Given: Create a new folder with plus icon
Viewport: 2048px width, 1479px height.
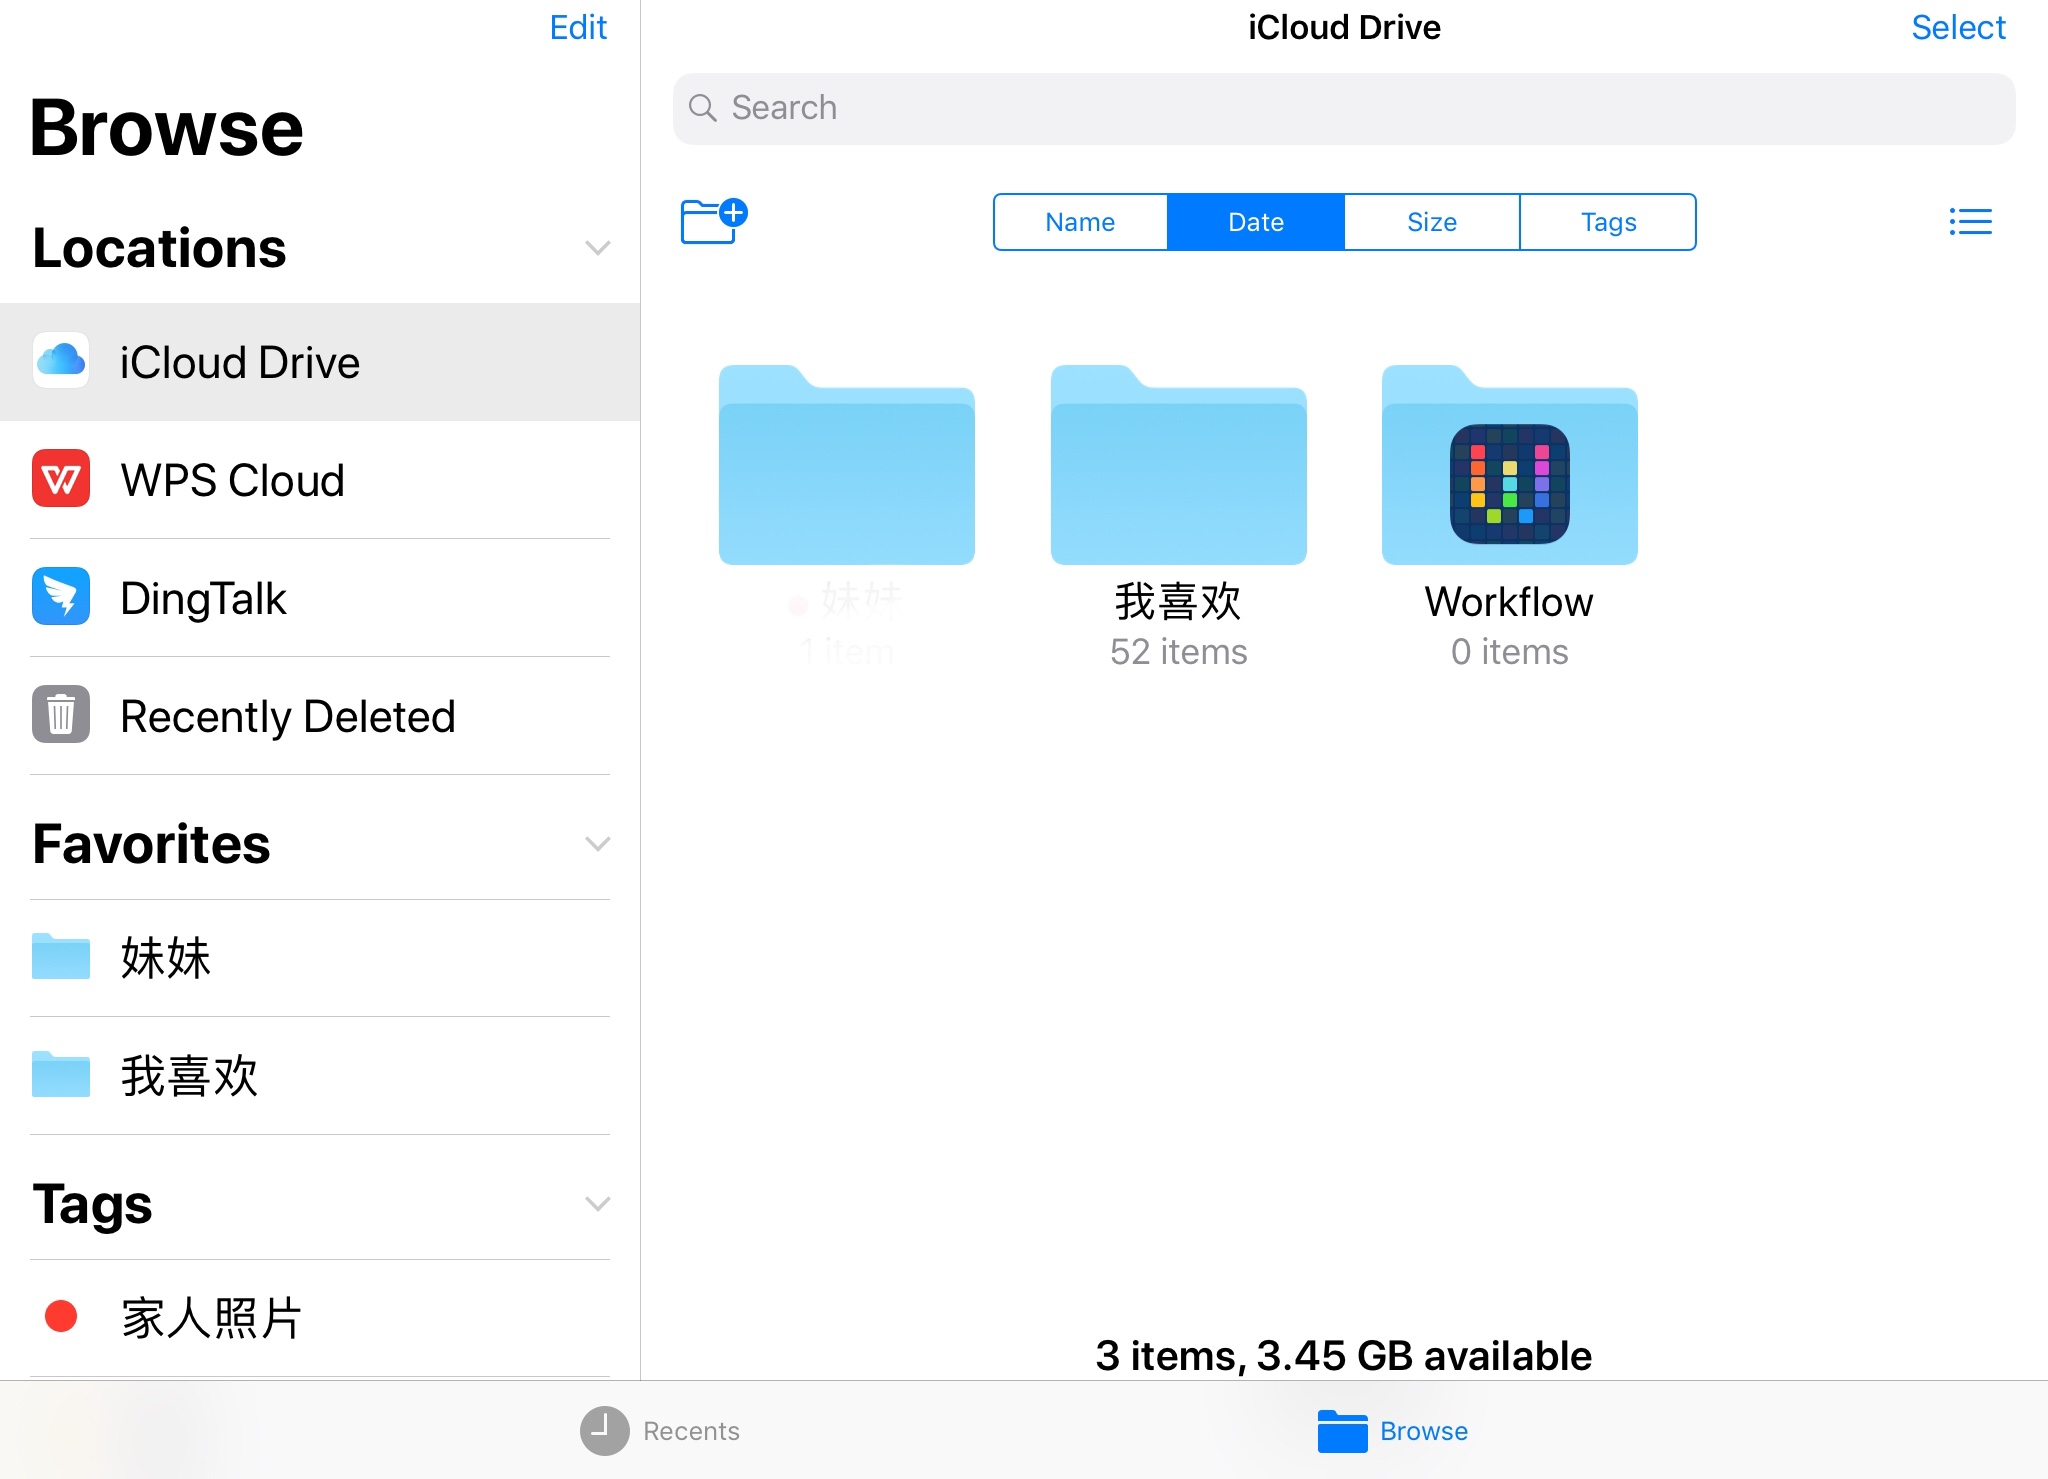Looking at the screenshot, I should [713, 221].
